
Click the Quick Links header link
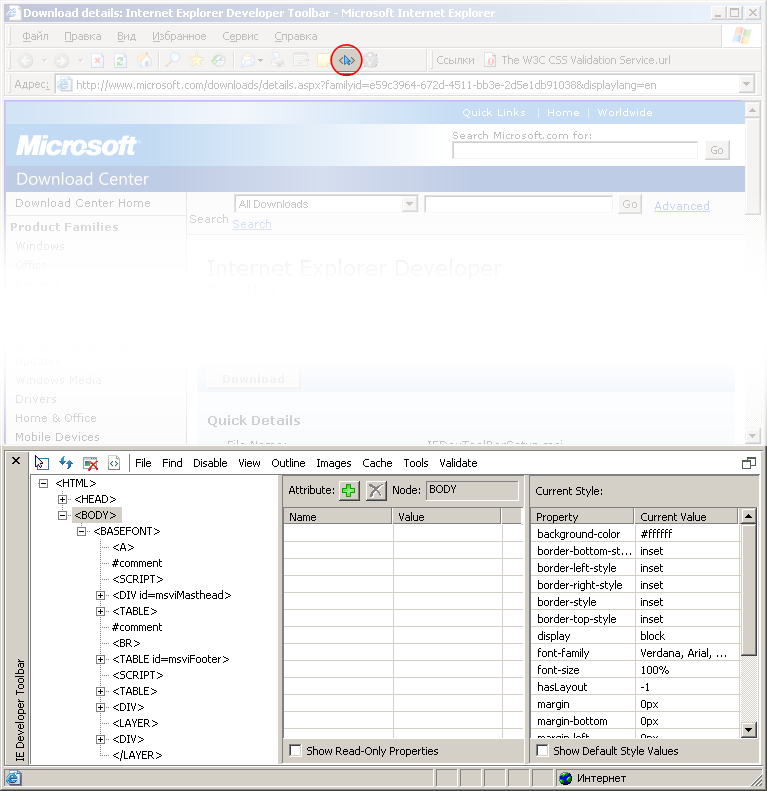(494, 112)
